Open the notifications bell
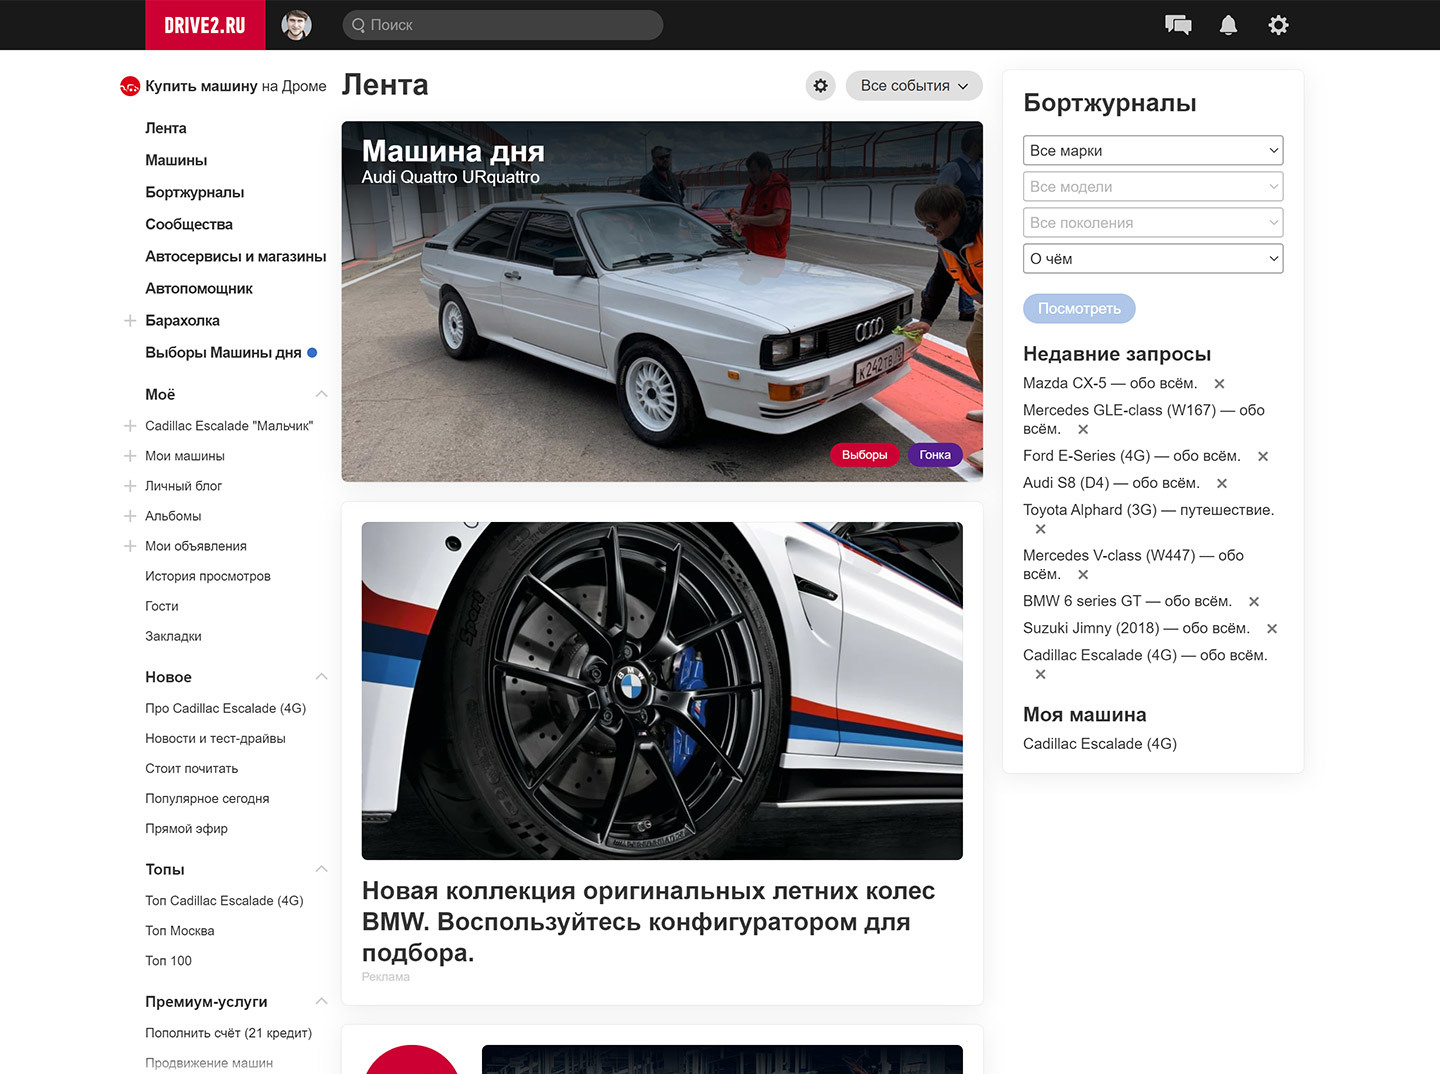 pos(1228,25)
